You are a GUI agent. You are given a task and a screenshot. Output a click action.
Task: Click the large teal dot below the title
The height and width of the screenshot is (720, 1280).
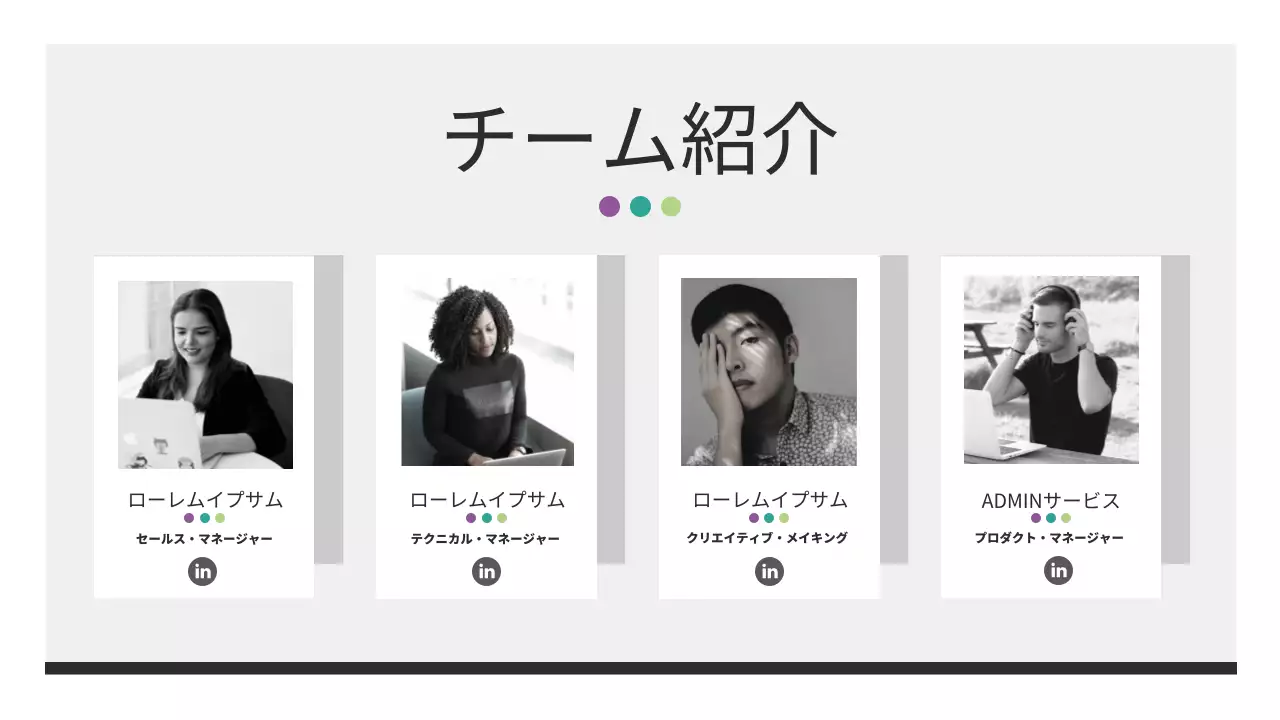640,207
